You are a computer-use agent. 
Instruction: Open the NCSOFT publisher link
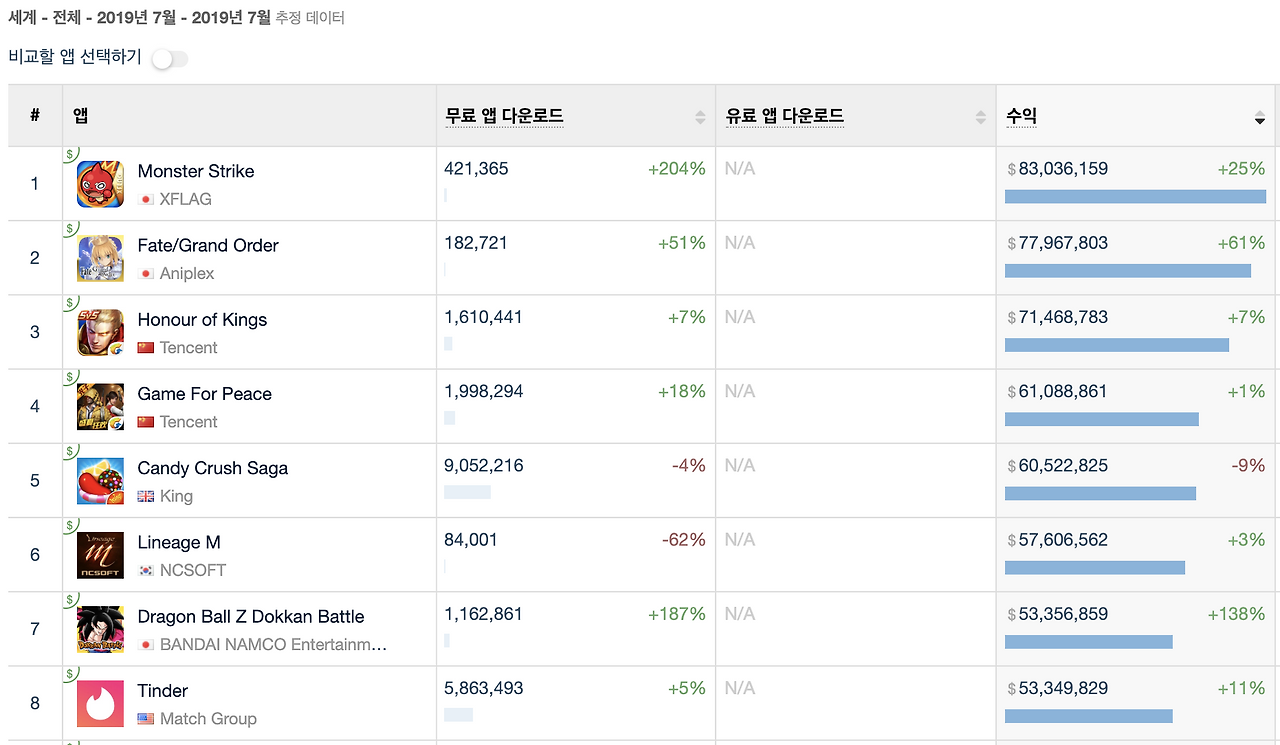point(193,570)
